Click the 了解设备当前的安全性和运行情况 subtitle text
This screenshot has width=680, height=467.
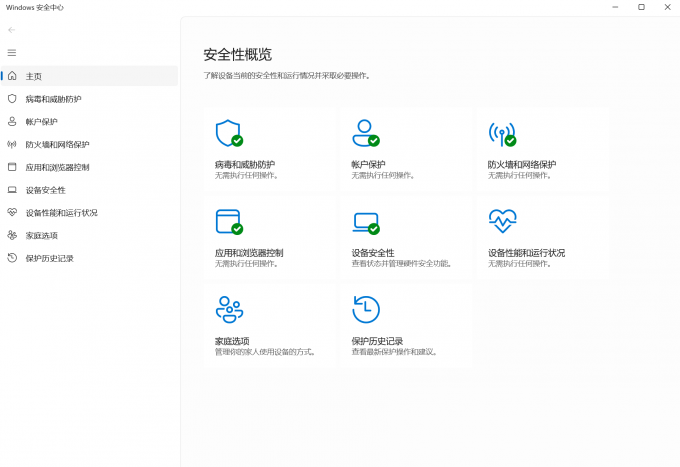(287, 76)
